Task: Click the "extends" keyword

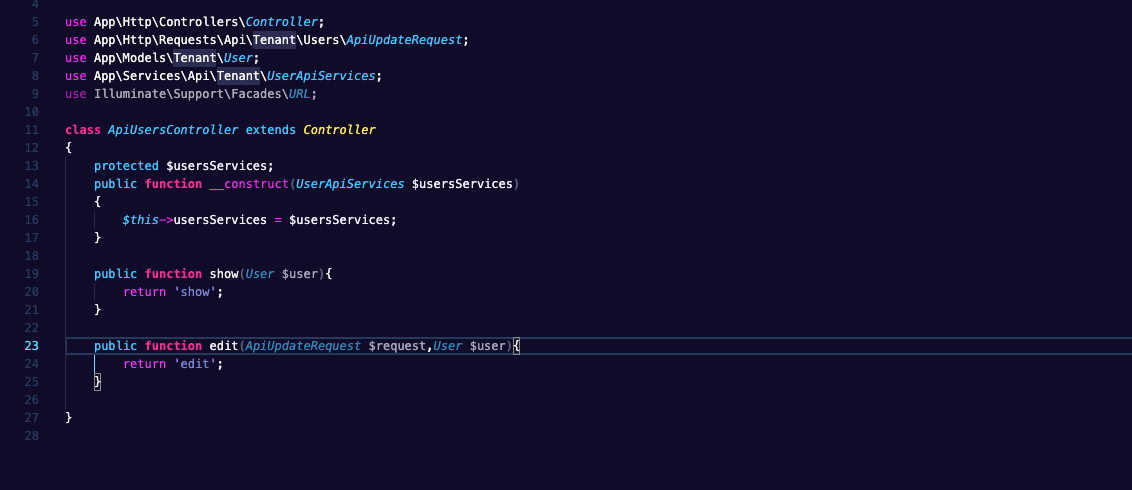Action: click(x=271, y=130)
